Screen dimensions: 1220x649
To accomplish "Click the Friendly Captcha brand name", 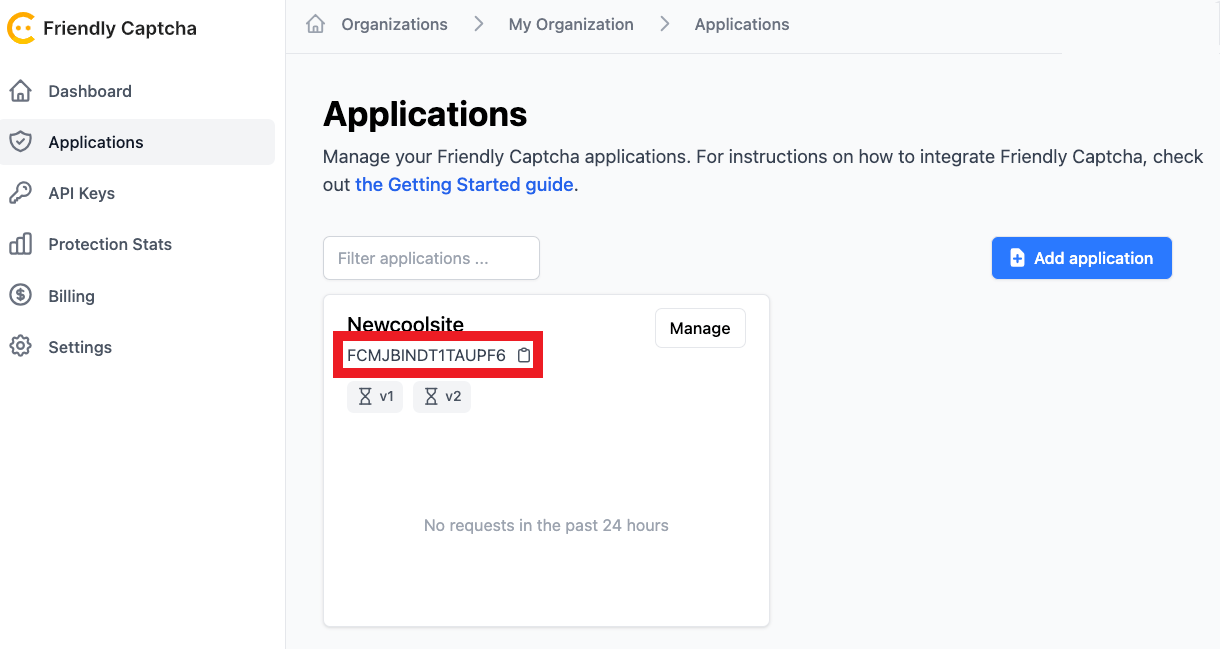I will [x=120, y=29].
